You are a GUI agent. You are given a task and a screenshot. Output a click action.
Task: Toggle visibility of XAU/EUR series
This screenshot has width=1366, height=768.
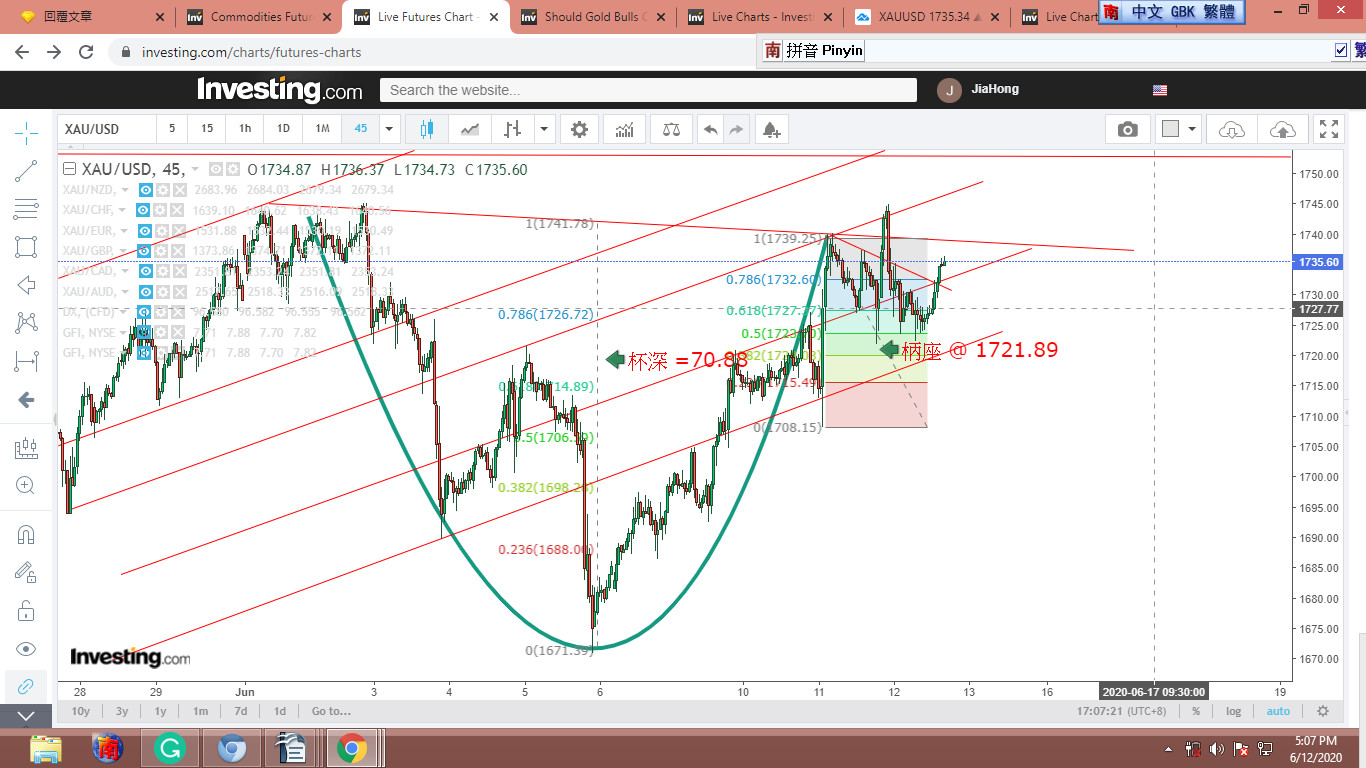click(146, 230)
